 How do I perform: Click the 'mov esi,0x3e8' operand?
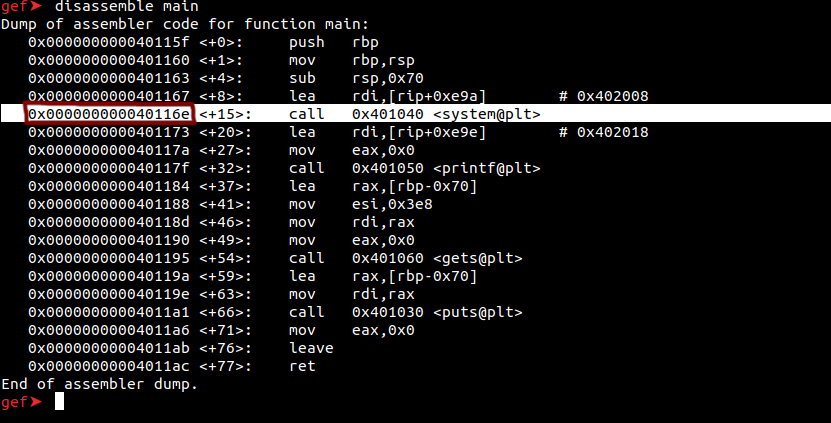(x=392, y=204)
